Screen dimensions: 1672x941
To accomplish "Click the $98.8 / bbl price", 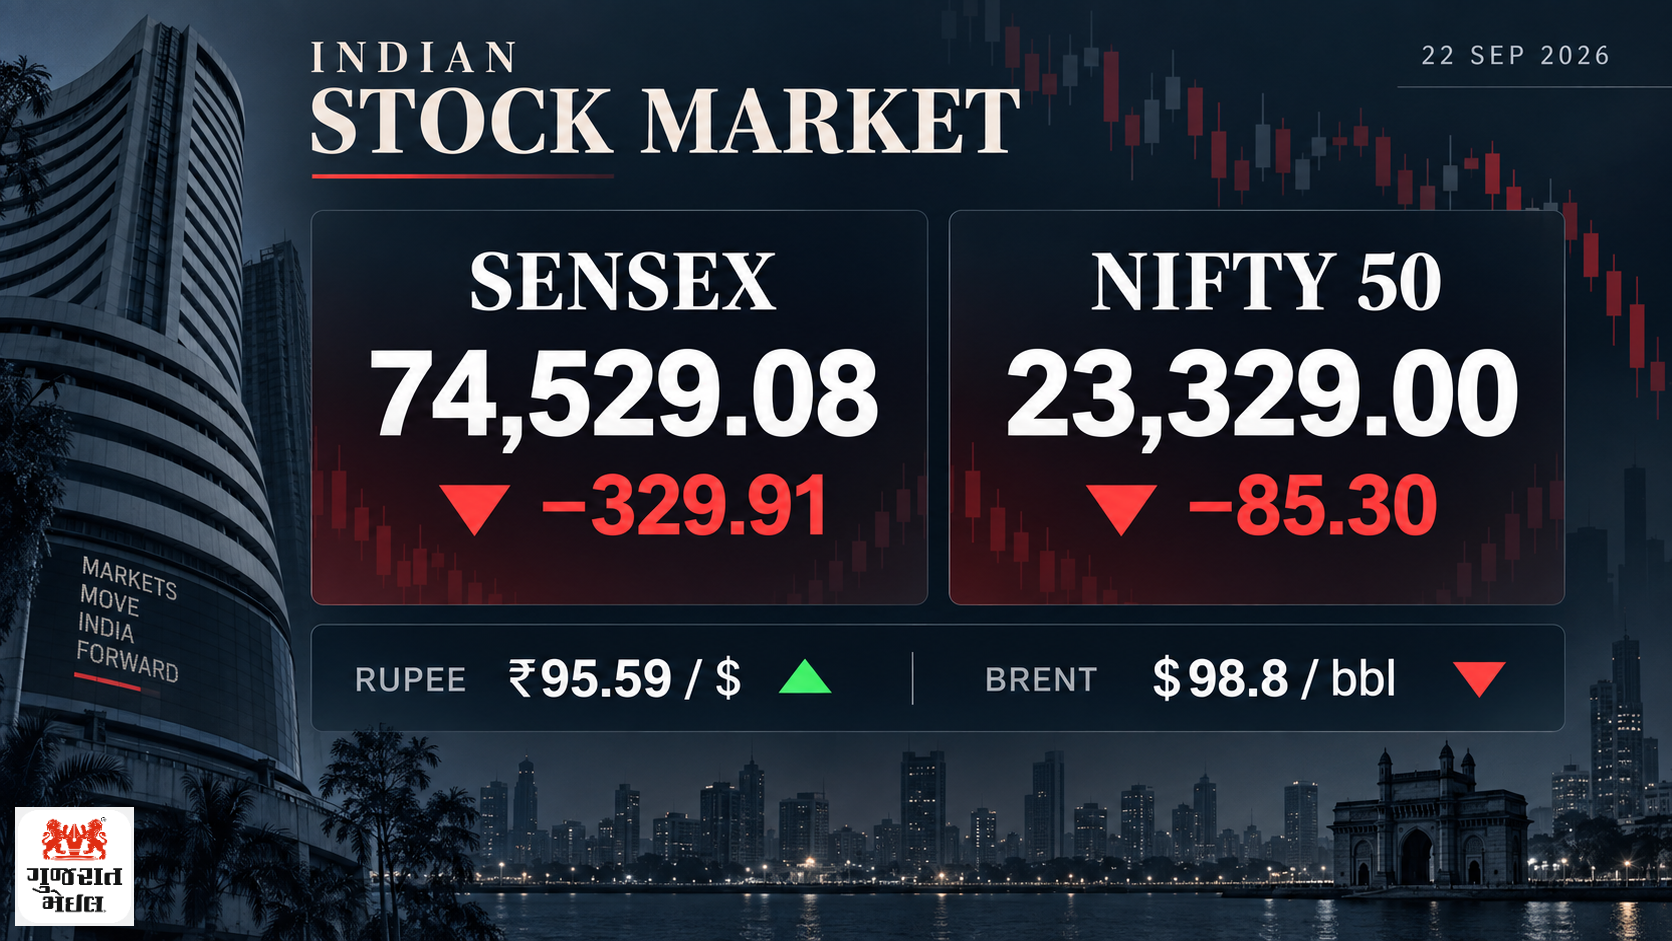I will point(1274,679).
